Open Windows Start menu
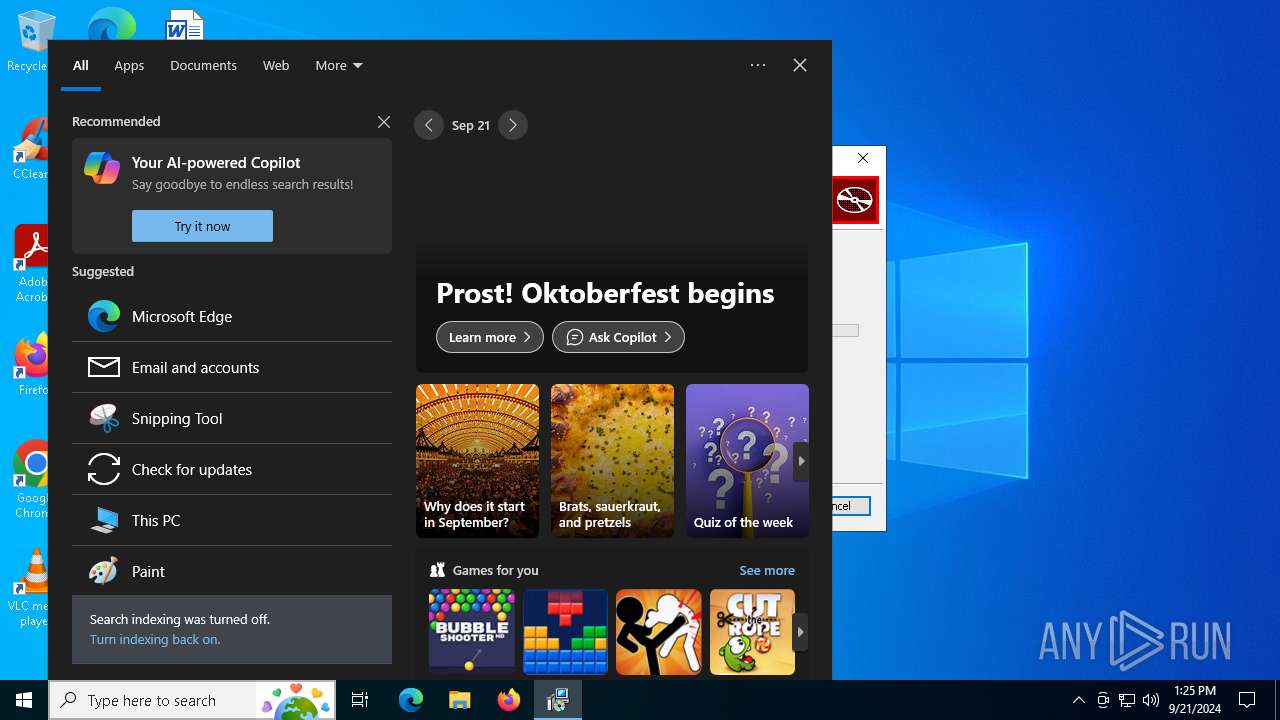 click(x=24, y=700)
